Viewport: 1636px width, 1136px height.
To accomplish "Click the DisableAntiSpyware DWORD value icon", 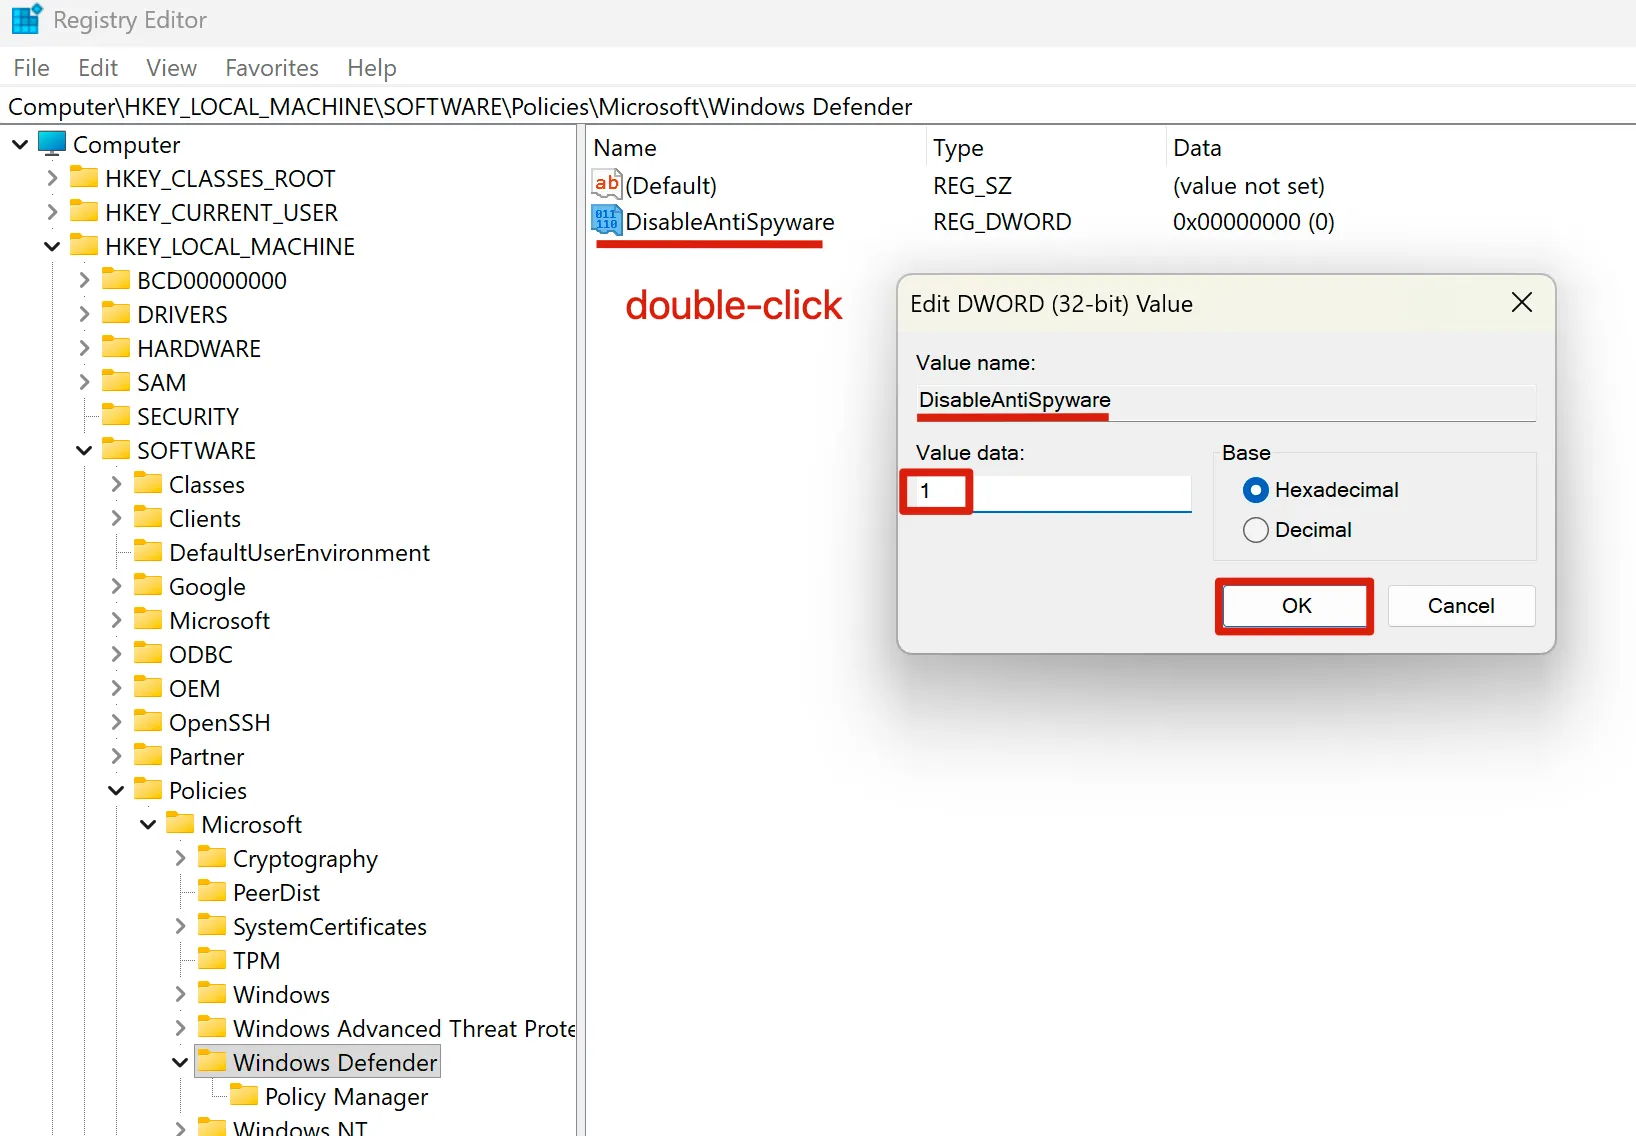I will click(x=606, y=221).
